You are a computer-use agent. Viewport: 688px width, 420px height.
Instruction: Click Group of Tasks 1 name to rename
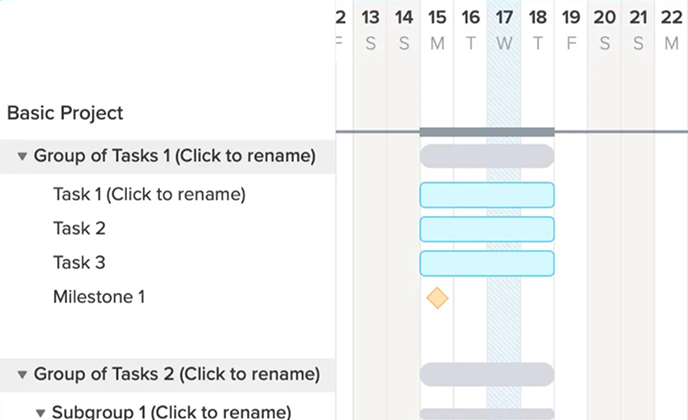pyautogui.click(x=175, y=156)
